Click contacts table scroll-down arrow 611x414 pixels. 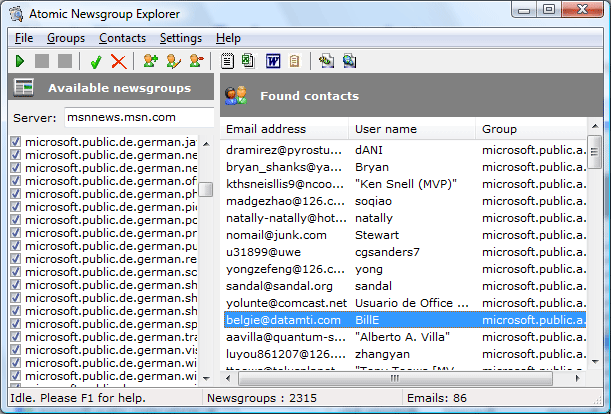[595, 362]
